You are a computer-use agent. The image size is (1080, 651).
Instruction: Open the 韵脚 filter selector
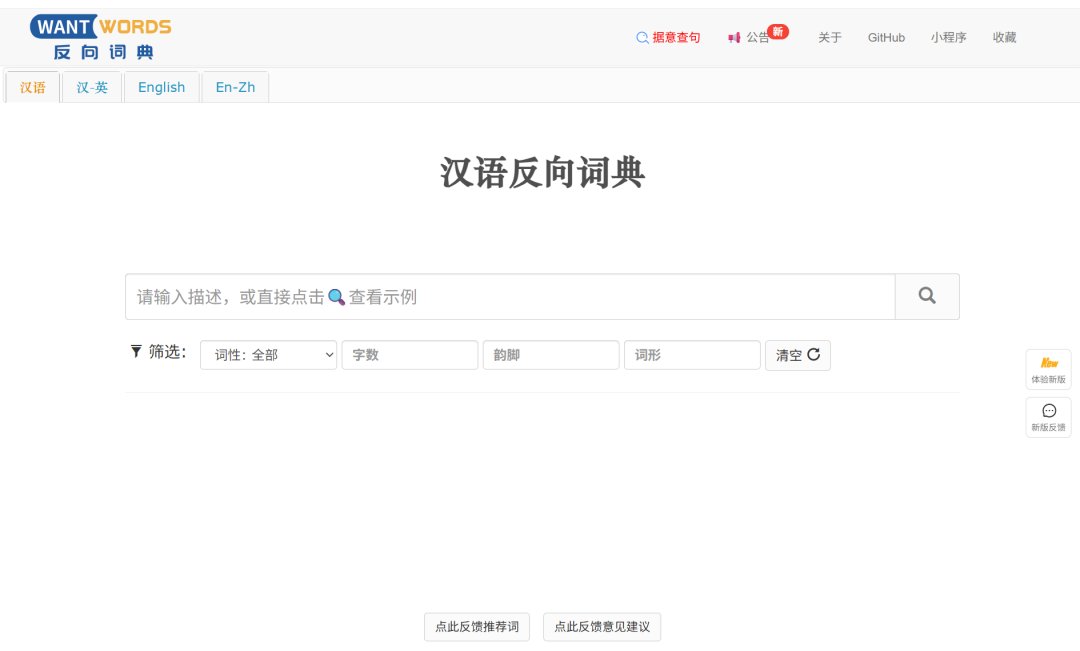[x=551, y=355]
